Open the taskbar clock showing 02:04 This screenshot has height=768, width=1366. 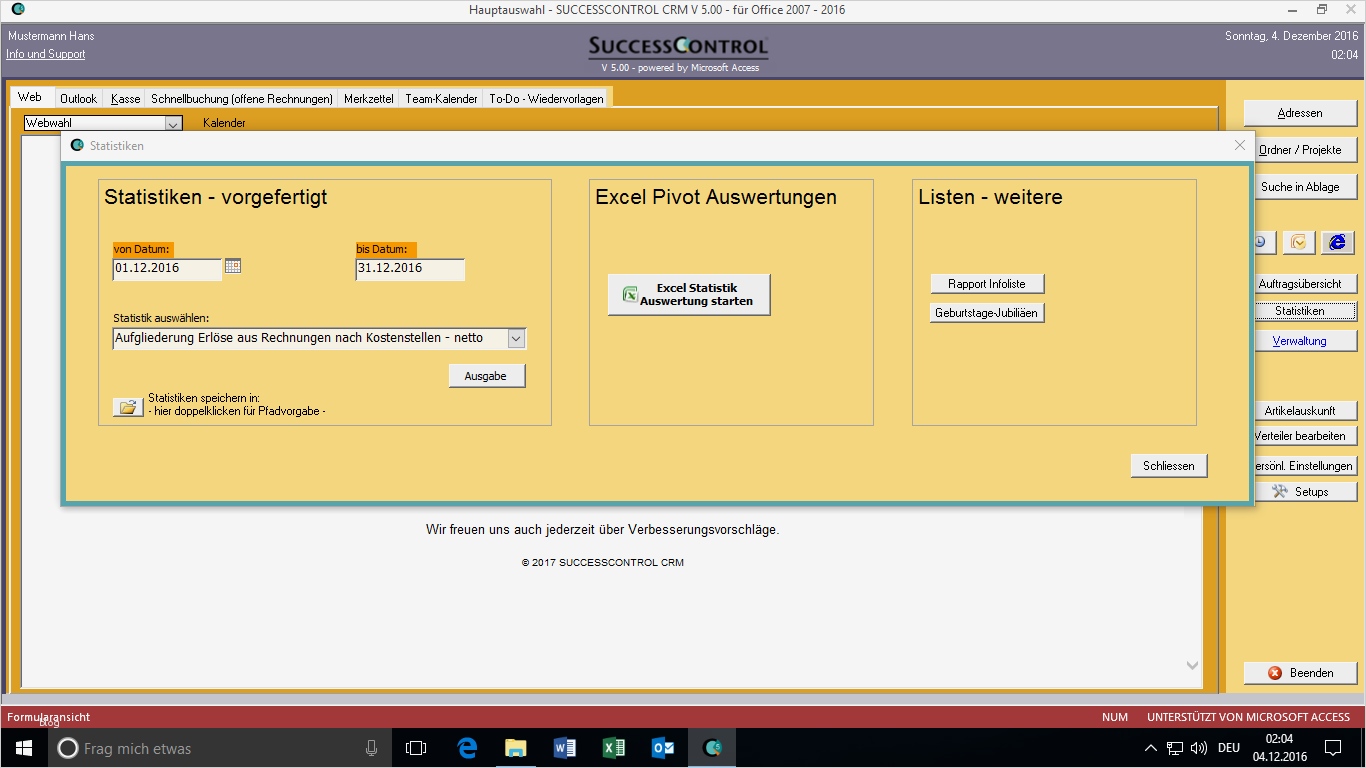tap(1280, 748)
